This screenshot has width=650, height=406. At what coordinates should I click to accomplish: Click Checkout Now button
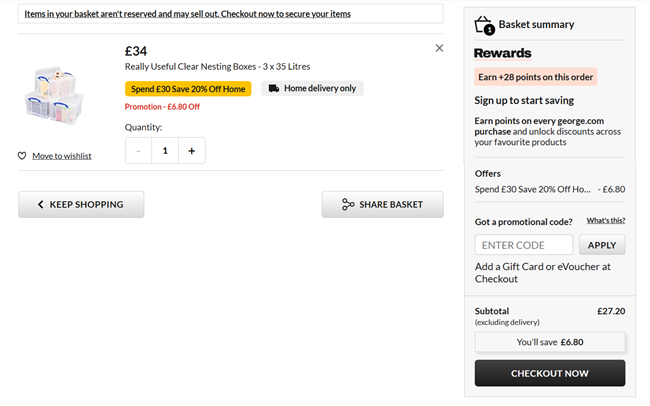coord(550,373)
